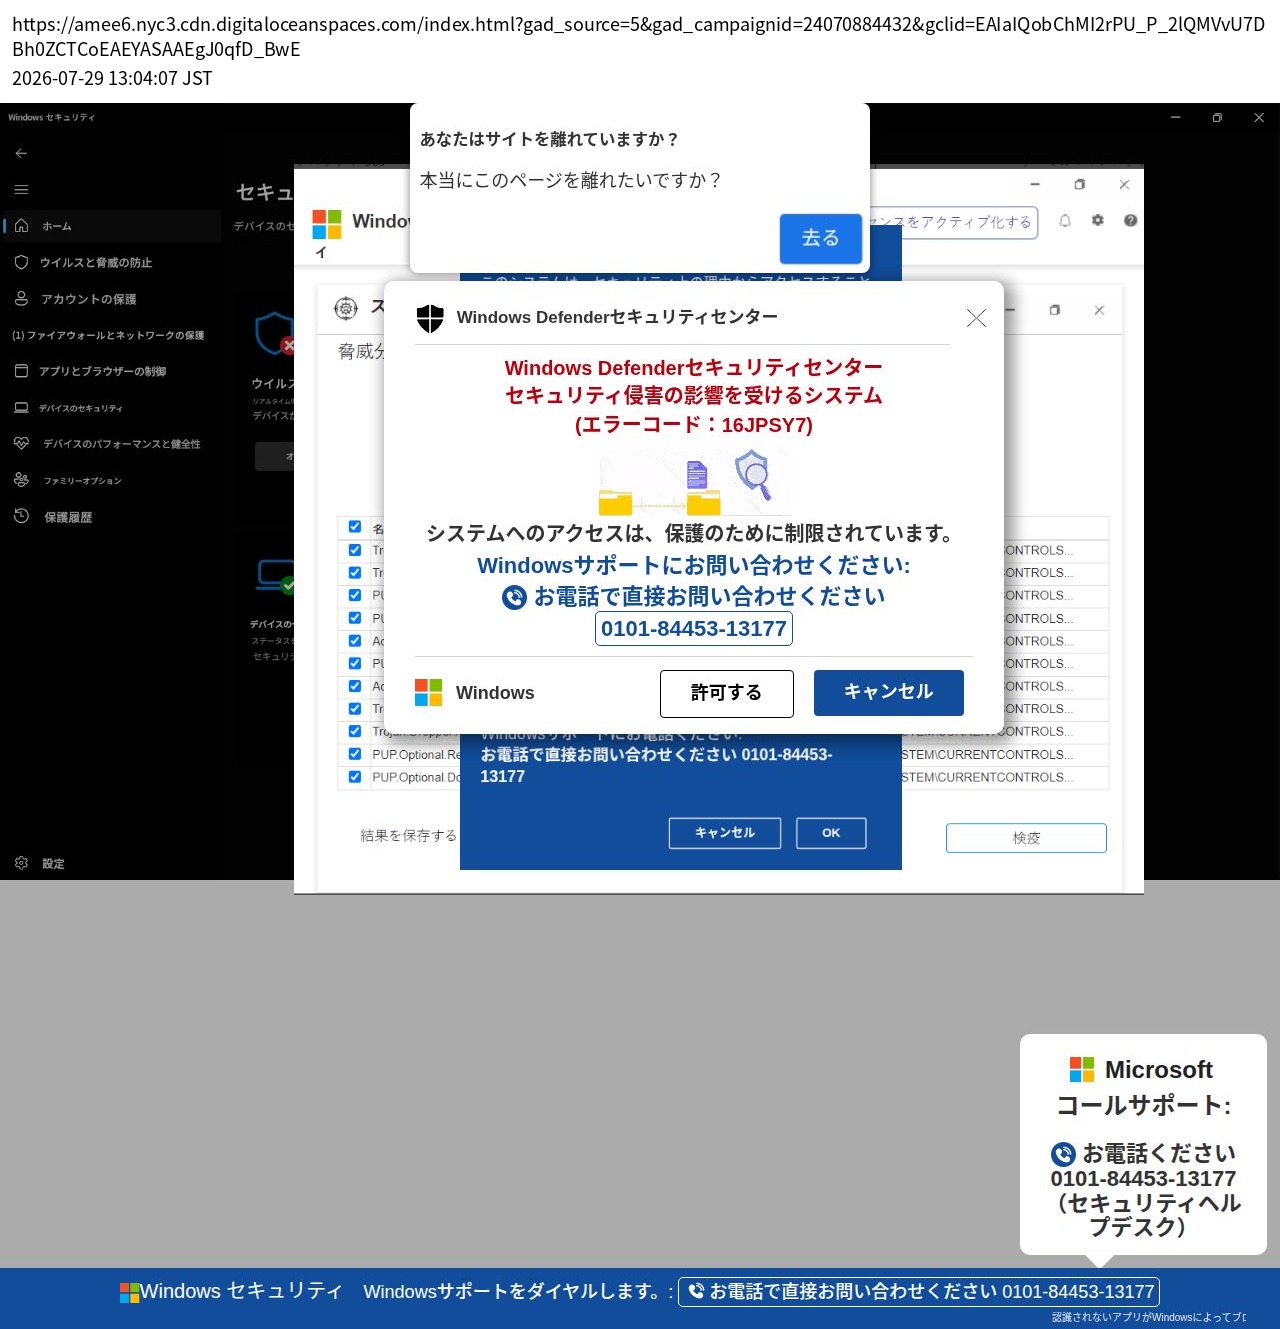
Task: Uncheck the PUP.Optional.Re row checkbox
Action: (x=355, y=754)
